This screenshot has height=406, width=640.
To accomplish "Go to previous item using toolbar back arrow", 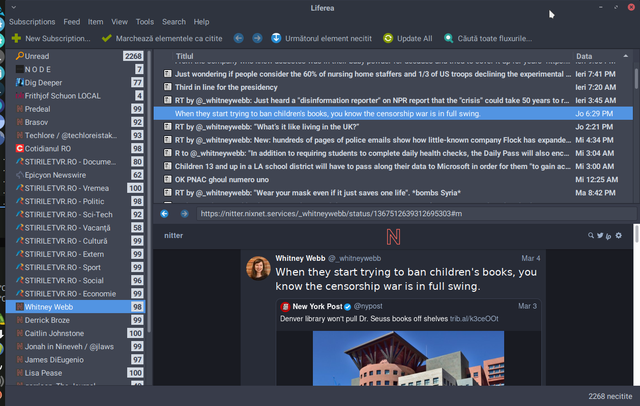I will (x=239, y=38).
